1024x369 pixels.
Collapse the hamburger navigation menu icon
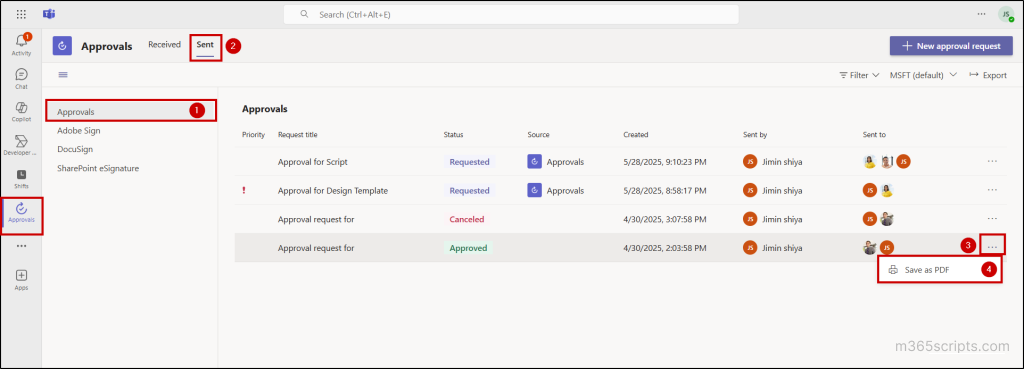[x=63, y=74]
